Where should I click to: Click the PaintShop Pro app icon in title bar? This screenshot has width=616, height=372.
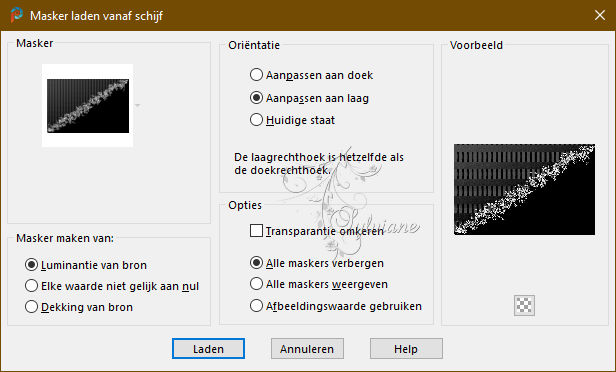coord(16,15)
